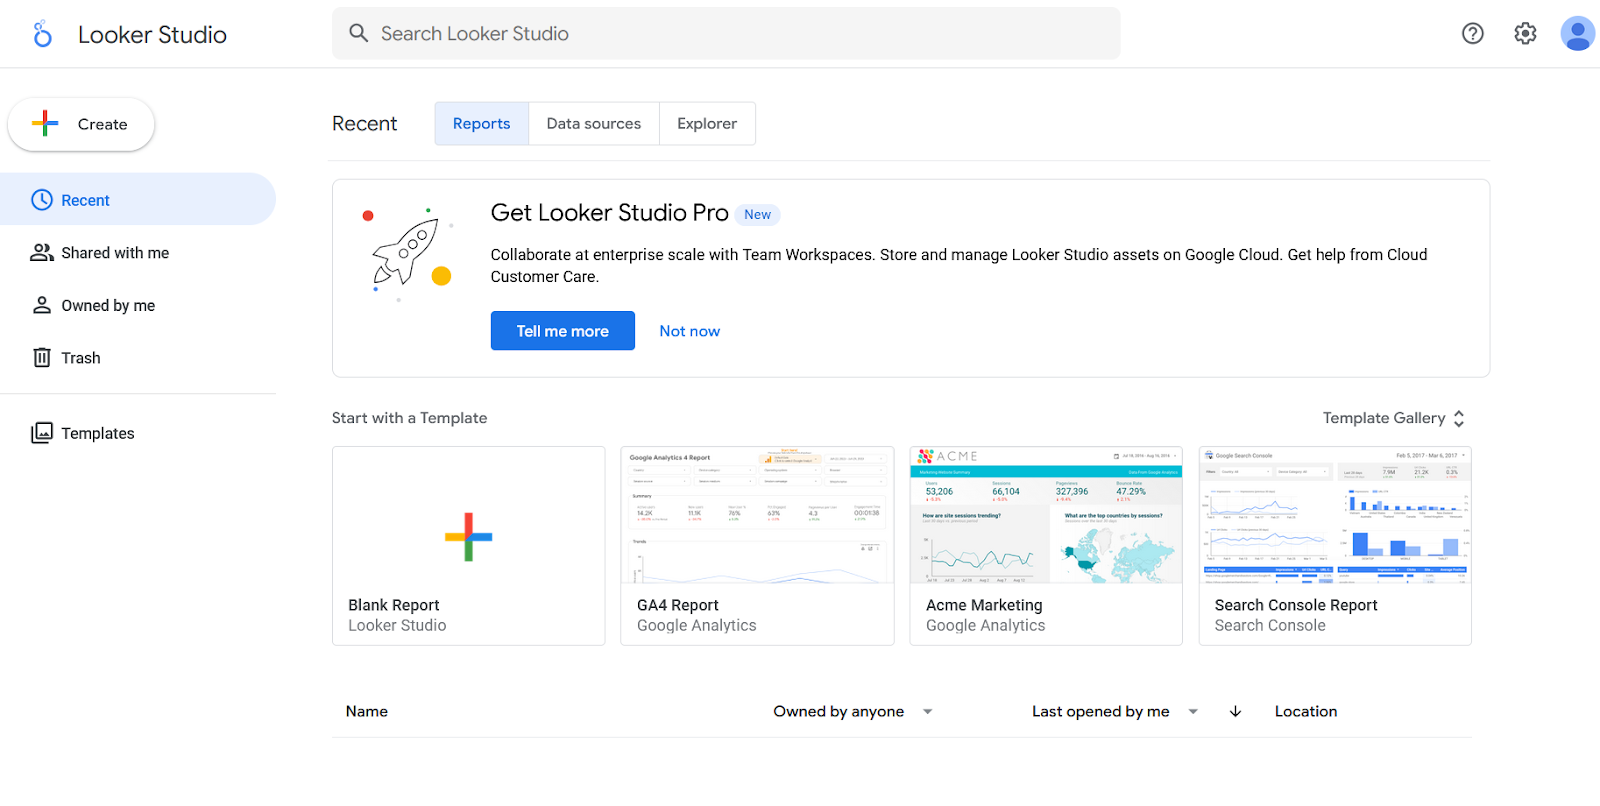Click the Acme Marketing title text
The height and width of the screenshot is (806, 1600).
(x=984, y=605)
